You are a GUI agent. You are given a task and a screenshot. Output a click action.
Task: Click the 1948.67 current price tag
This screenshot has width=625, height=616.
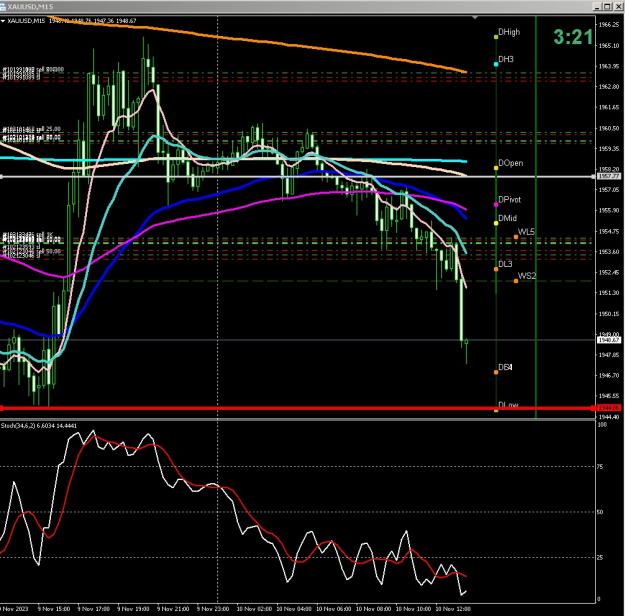click(x=609, y=340)
